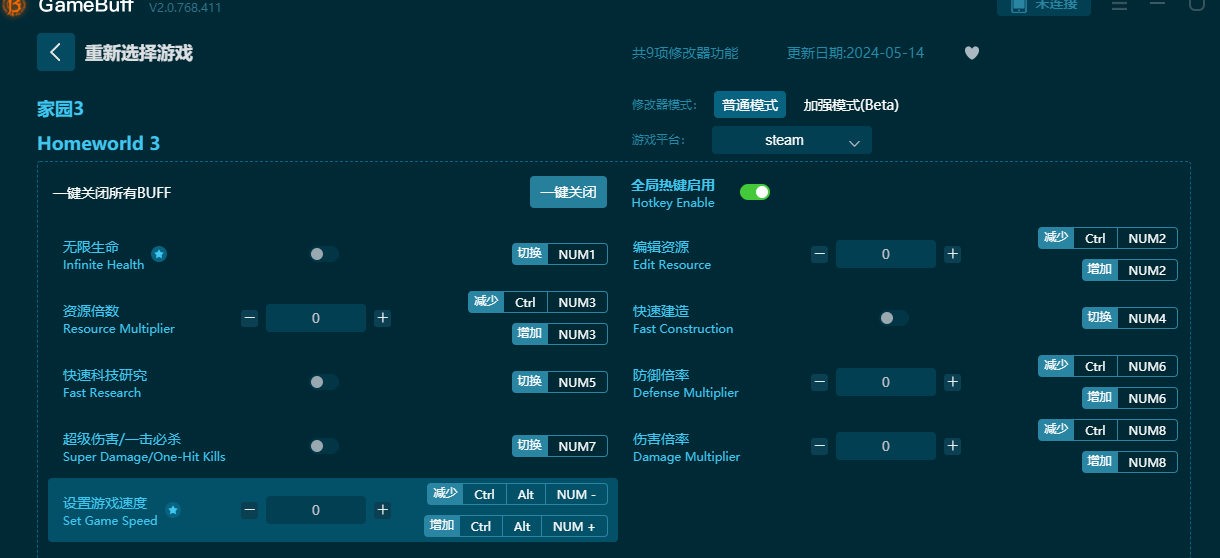Click NUM3 in Resource Multiplier increase row
The image size is (1220, 558).
577,334
